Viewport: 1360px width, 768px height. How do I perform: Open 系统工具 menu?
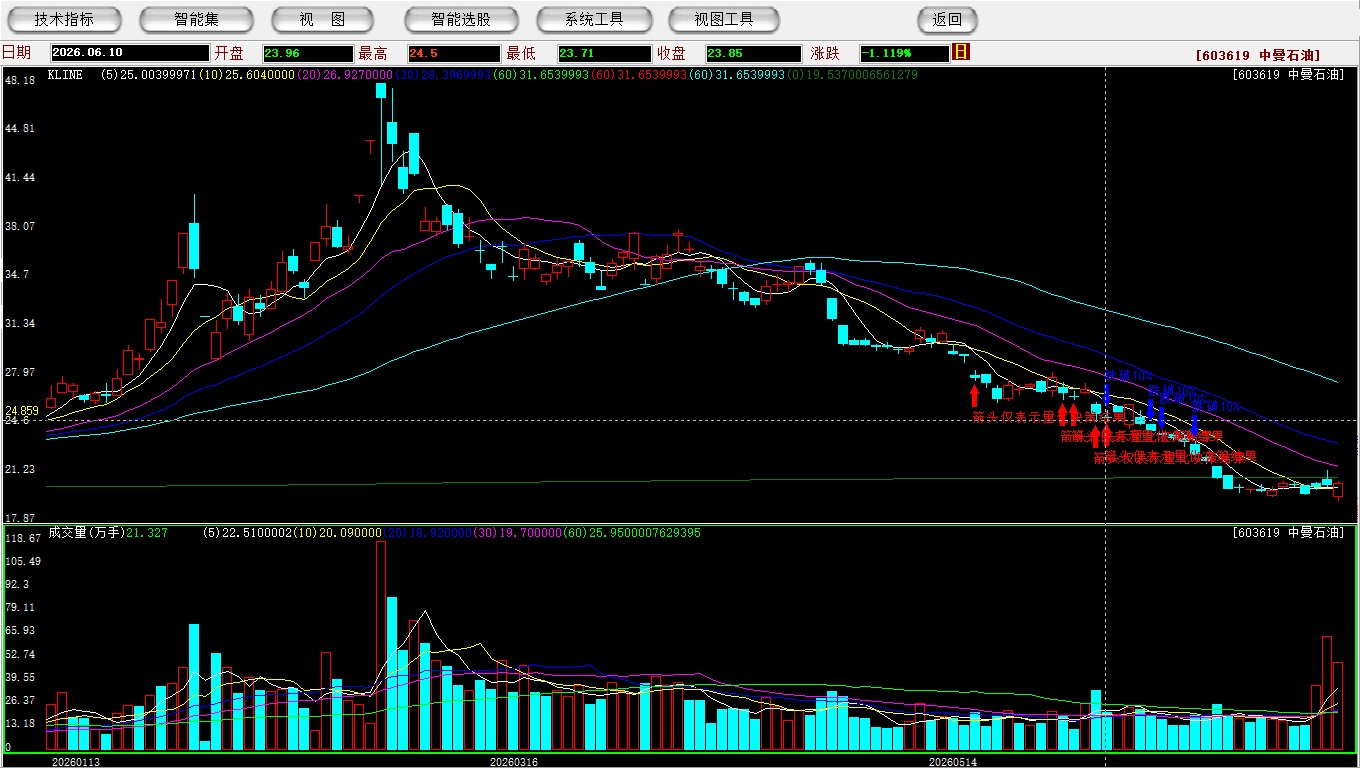click(594, 19)
